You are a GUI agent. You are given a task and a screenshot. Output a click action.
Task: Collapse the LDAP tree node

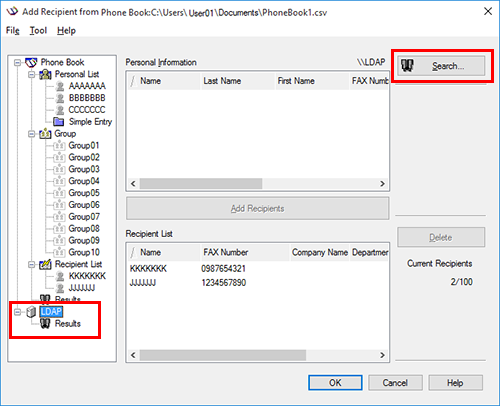pos(17,312)
